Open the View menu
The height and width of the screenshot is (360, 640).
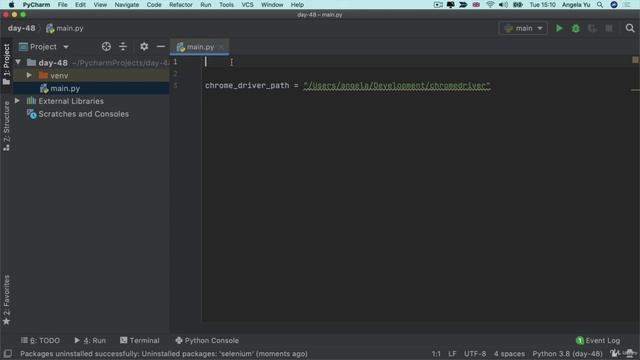click(100, 4)
